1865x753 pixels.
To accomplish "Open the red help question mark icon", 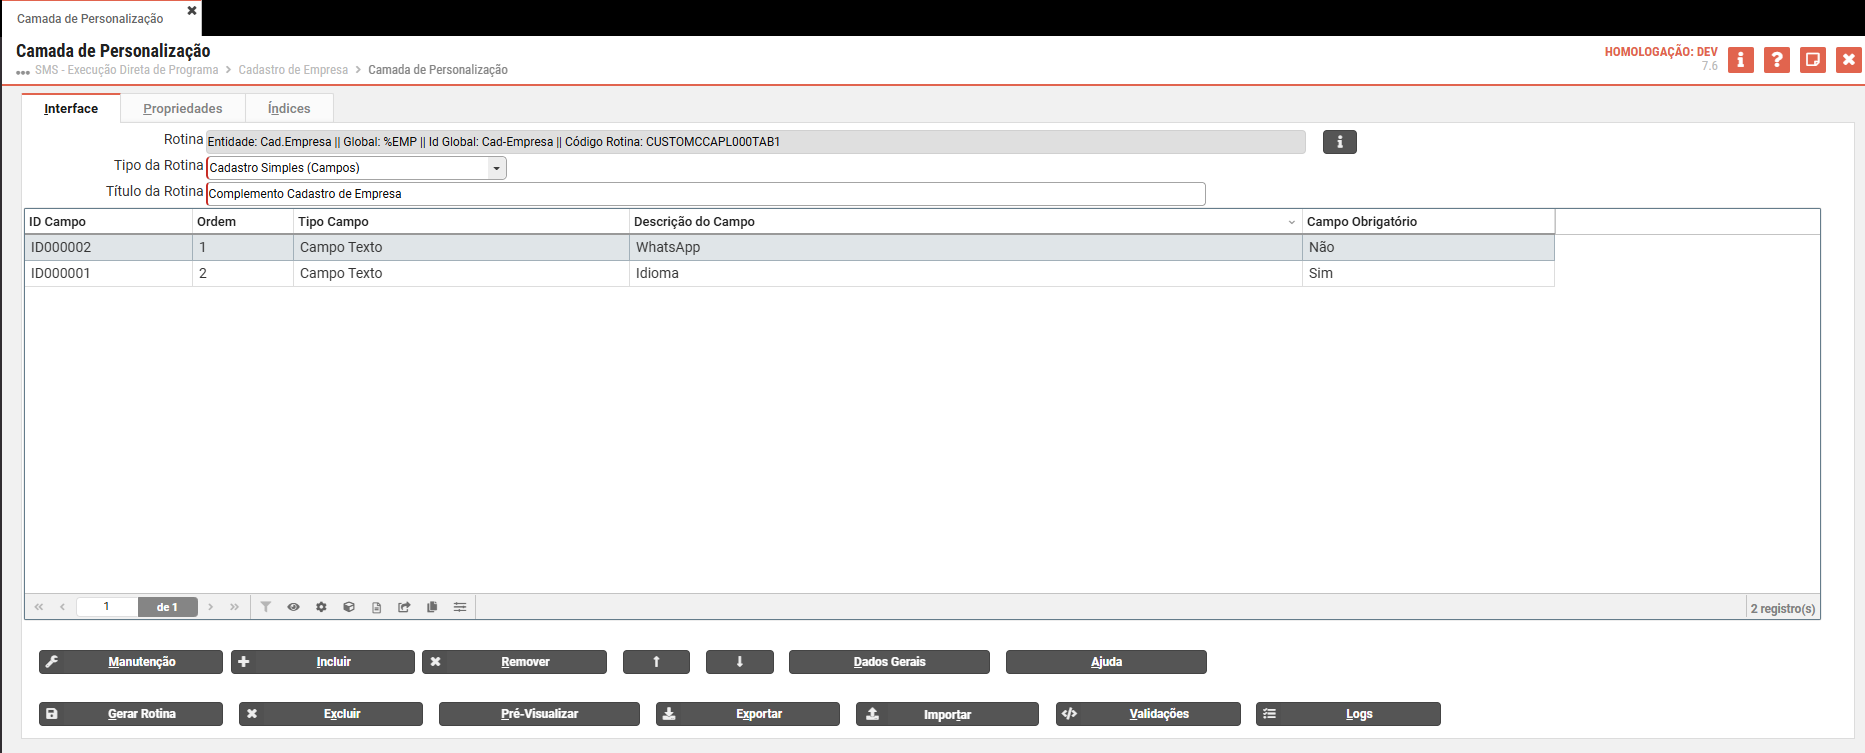I will pos(1776,60).
